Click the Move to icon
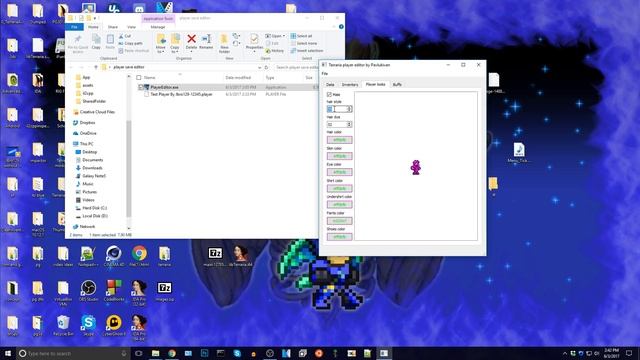Image resolution: width=640 pixels, height=360 pixels. coord(161,39)
